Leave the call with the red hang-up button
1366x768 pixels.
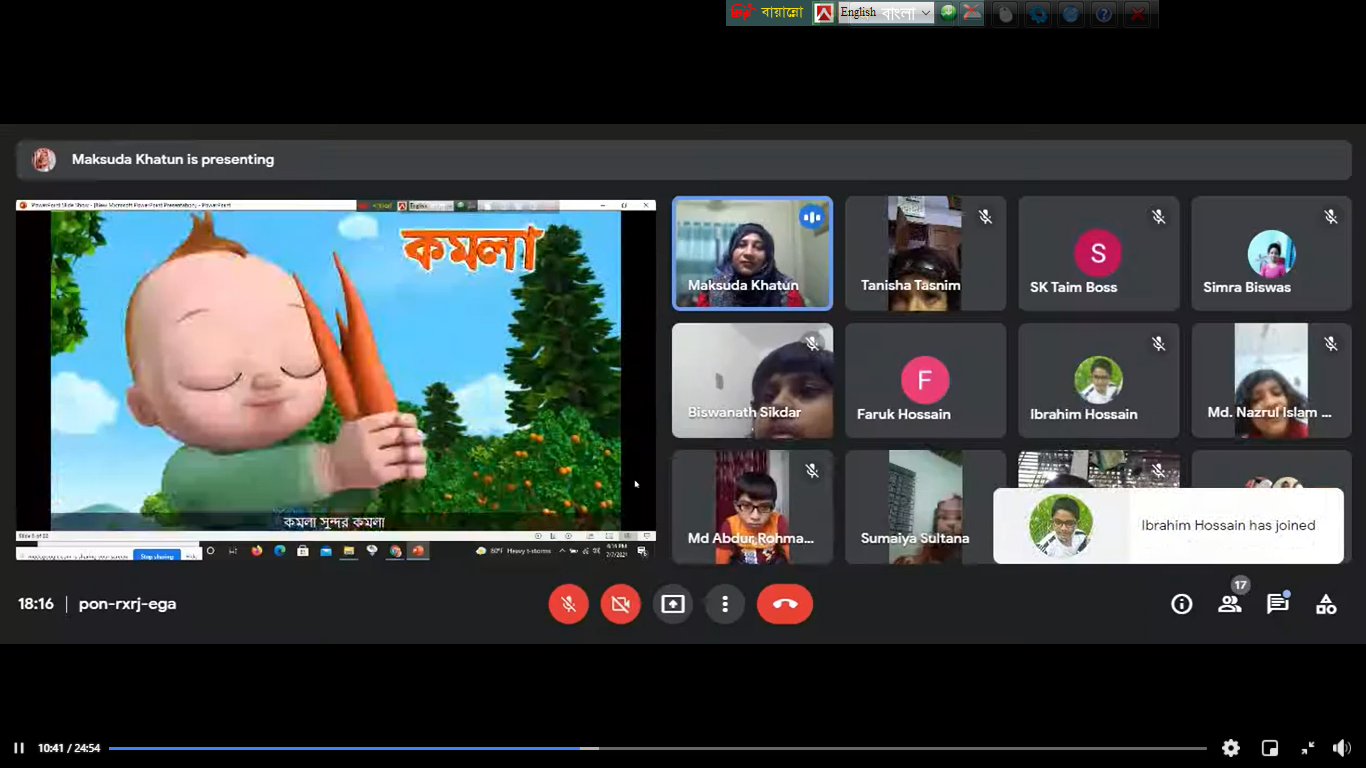785,604
